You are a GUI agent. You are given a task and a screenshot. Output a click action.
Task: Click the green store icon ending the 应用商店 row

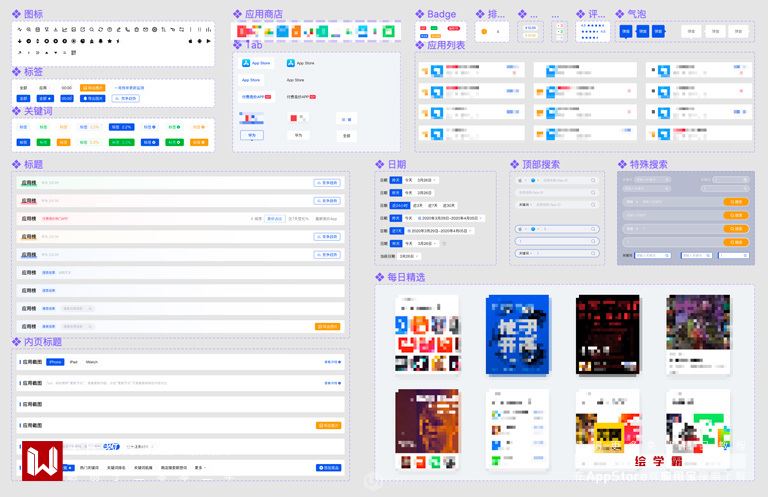388,31
